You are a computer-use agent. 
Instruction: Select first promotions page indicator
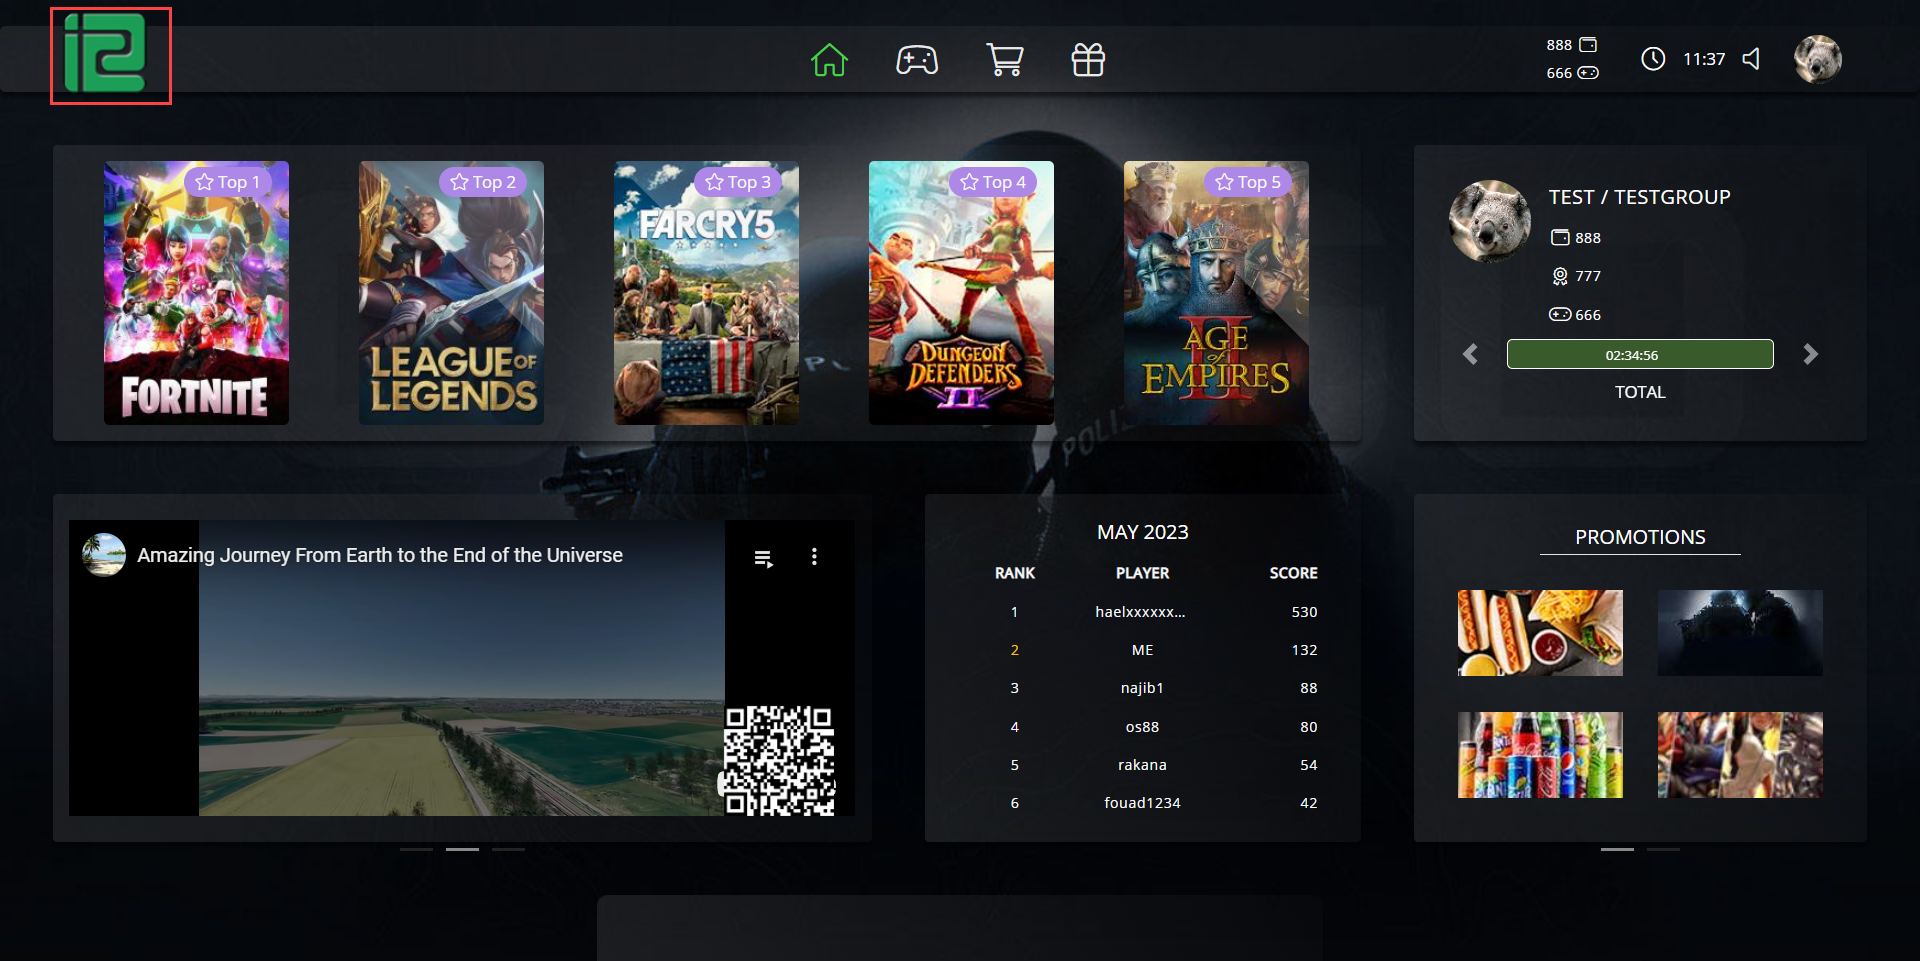point(1617,849)
